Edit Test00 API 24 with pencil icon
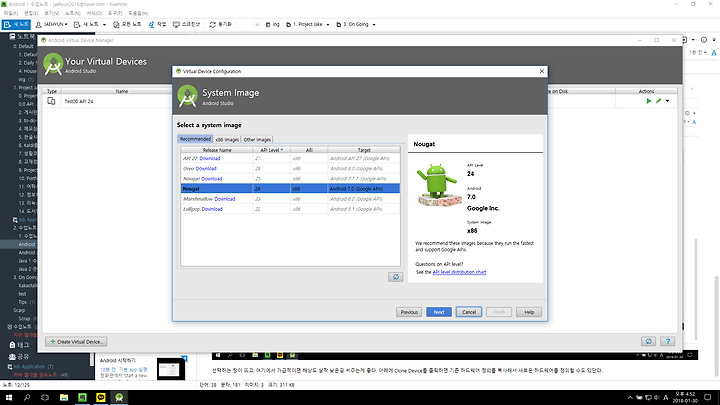Screen dimensions: 720x405 [658, 101]
